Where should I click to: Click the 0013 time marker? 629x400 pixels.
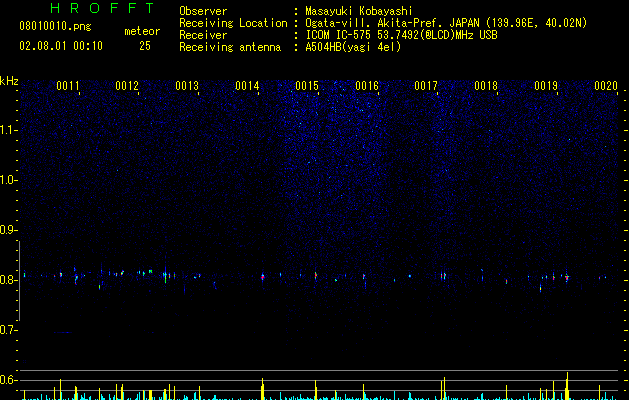tap(187, 86)
